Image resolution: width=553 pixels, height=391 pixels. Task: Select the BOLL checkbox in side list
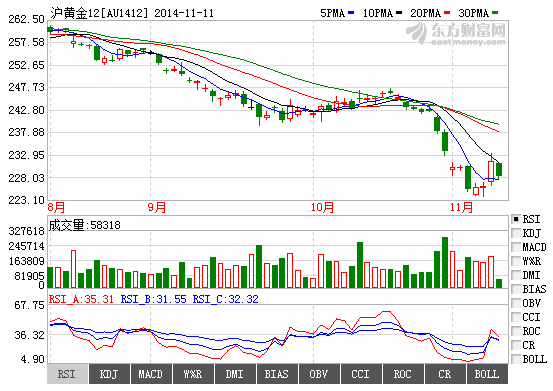(516, 359)
